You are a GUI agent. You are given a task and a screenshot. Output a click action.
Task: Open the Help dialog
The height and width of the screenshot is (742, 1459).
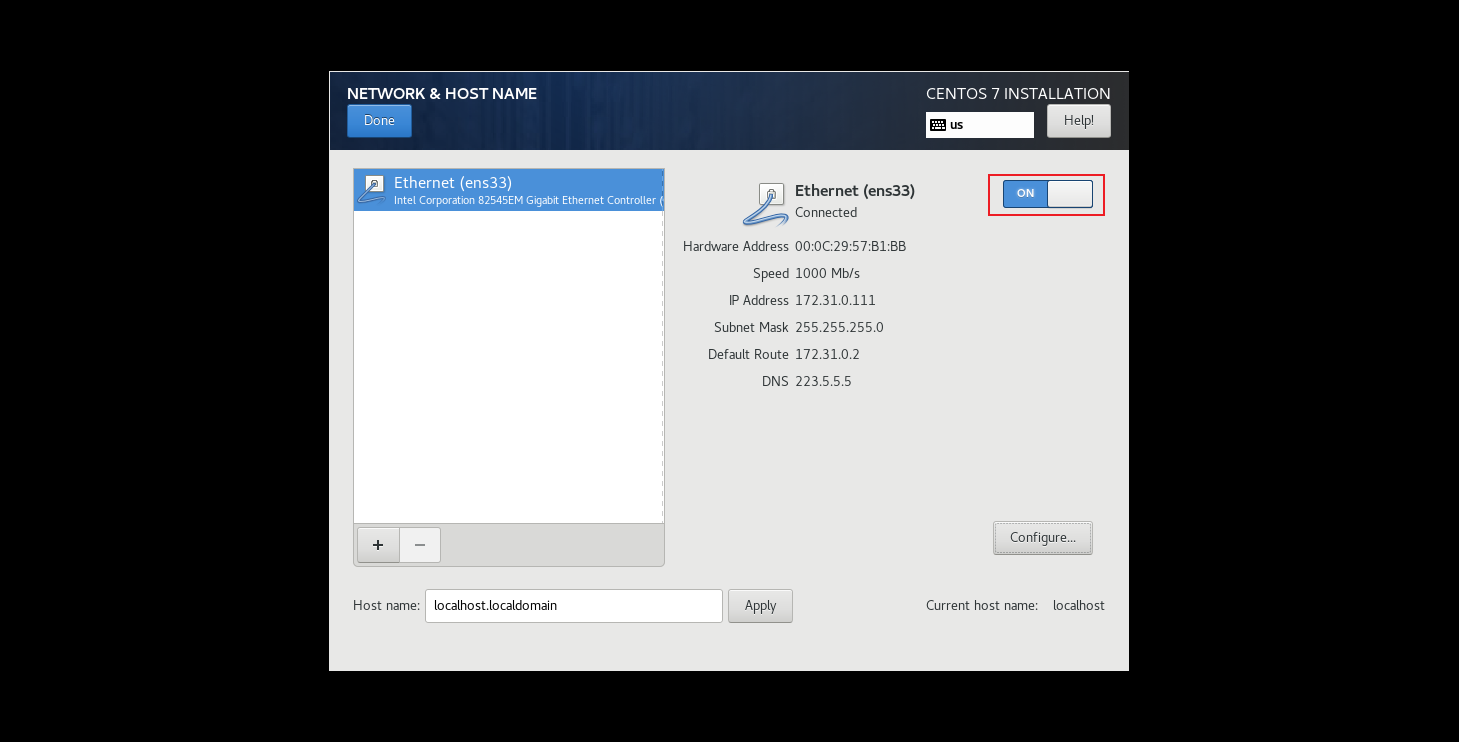1079,121
